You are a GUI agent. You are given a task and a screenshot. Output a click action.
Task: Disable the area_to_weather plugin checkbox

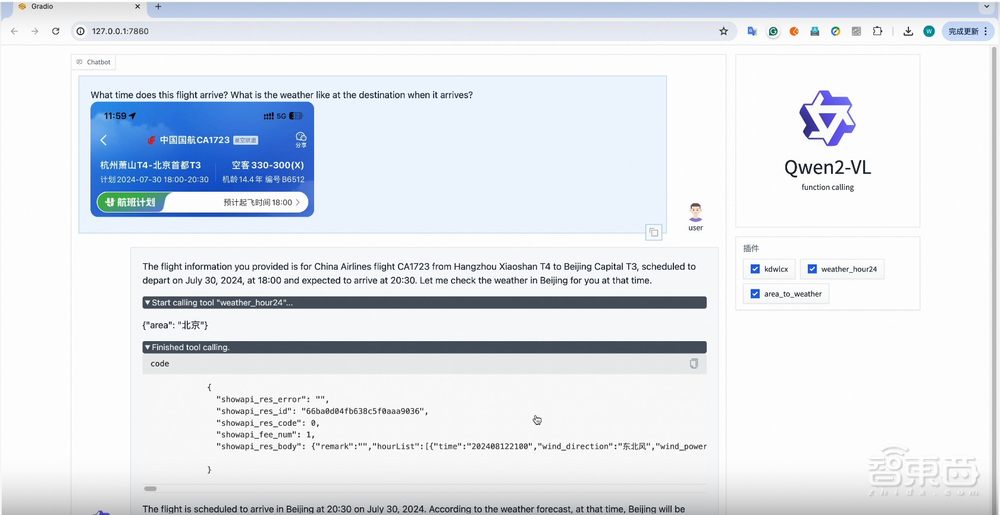(x=755, y=294)
